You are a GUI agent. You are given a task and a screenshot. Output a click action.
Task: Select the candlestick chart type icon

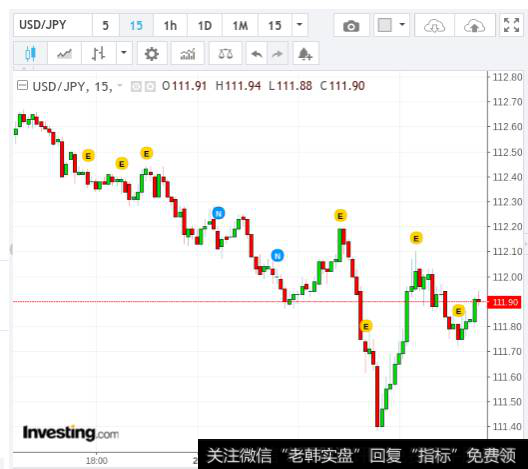[30, 54]
